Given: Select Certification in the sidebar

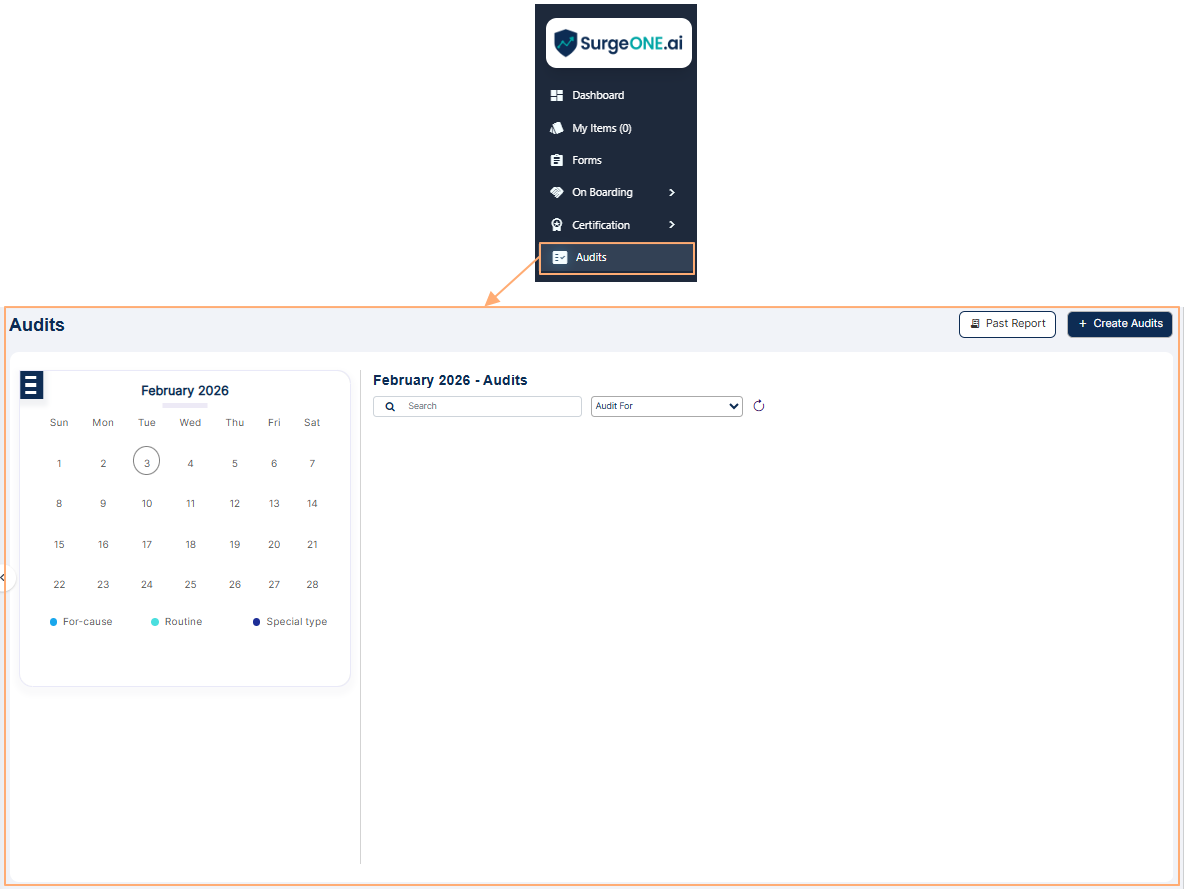Looking at the screenshot, I should [x=602, y=224].
